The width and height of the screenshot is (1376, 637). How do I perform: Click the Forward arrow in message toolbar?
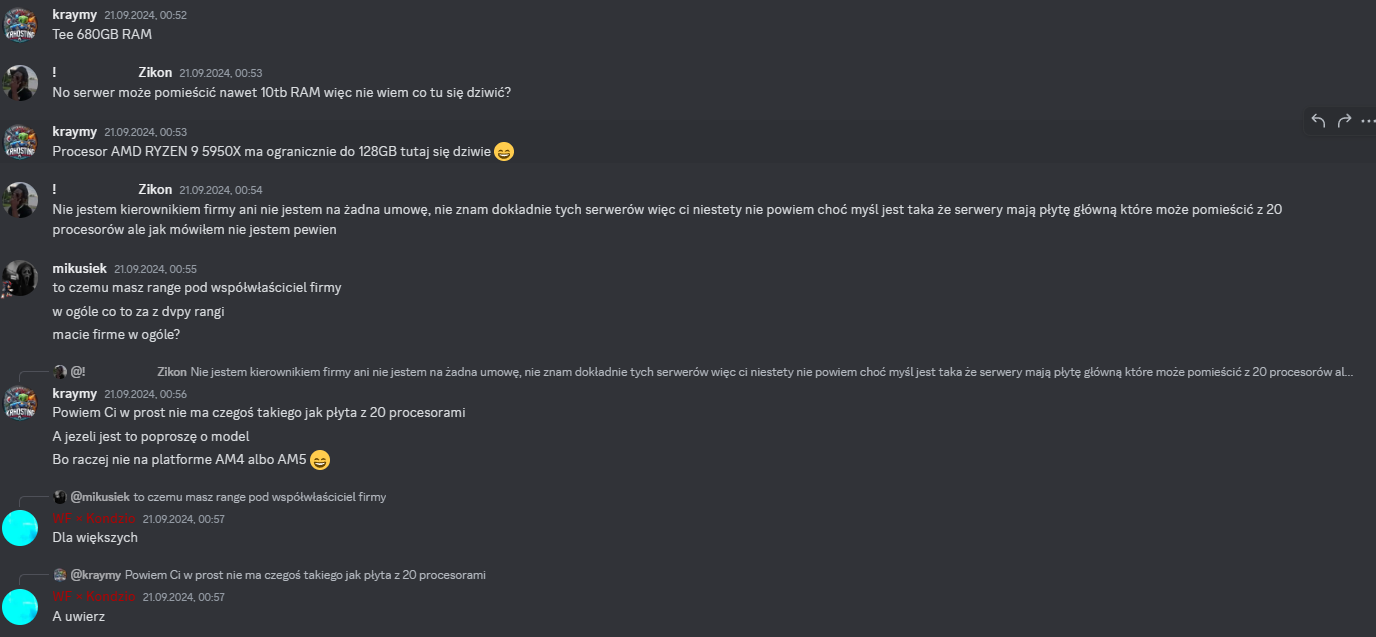pos(1344,121)
